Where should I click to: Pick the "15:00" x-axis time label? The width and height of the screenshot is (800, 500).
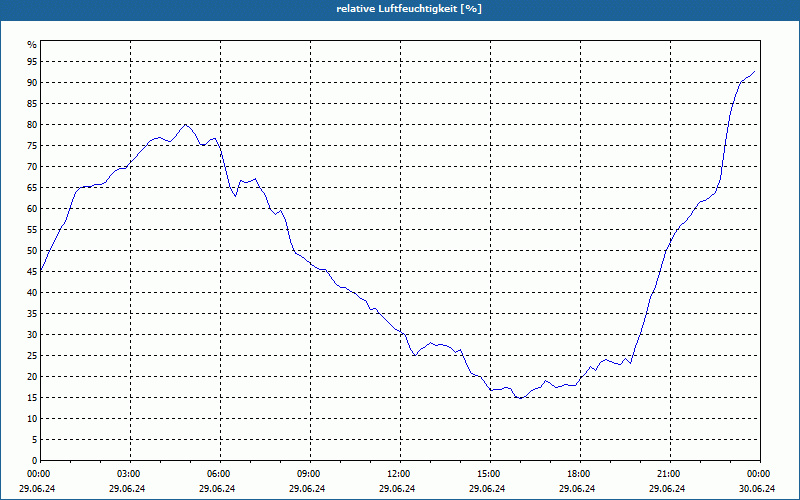pos(488,474)
